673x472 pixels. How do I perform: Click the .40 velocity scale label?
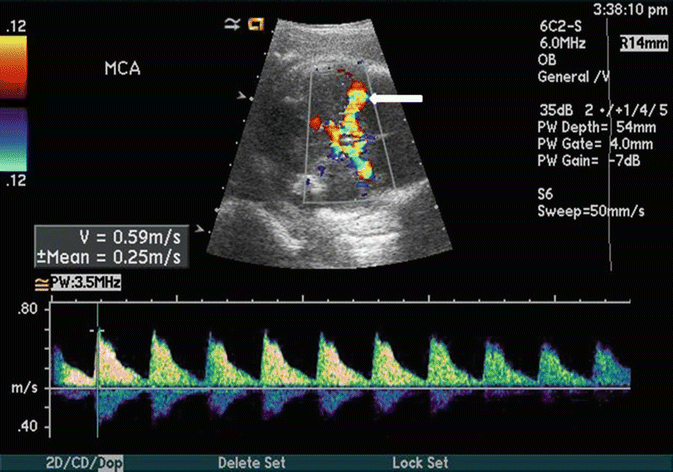[x=27, y=427]
